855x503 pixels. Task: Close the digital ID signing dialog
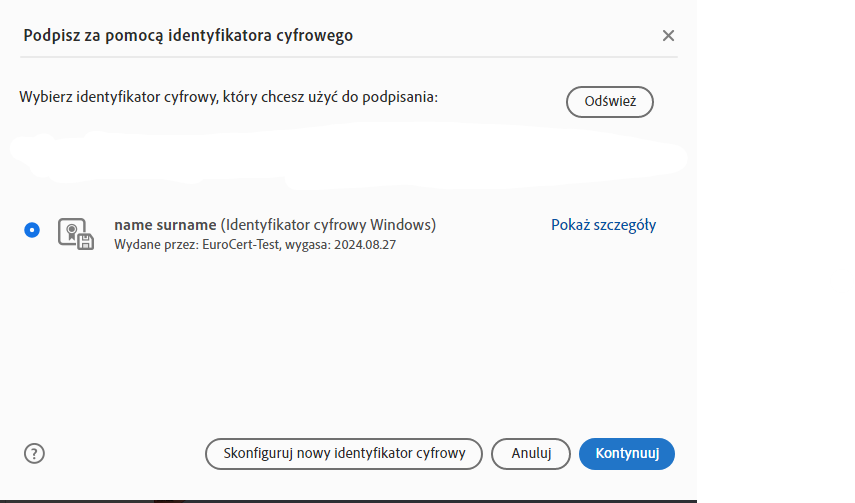[668, 36]
